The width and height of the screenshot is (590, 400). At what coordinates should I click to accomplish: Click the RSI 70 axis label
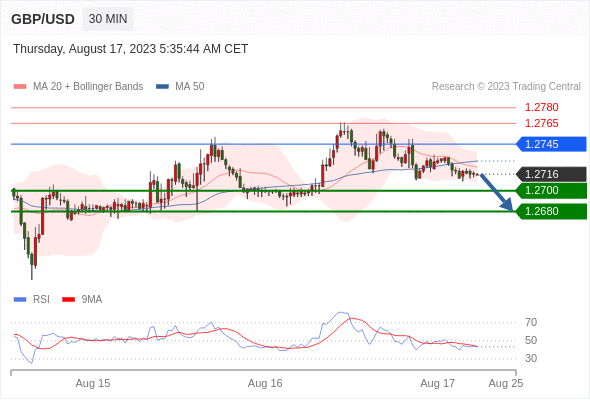(531, 322)
